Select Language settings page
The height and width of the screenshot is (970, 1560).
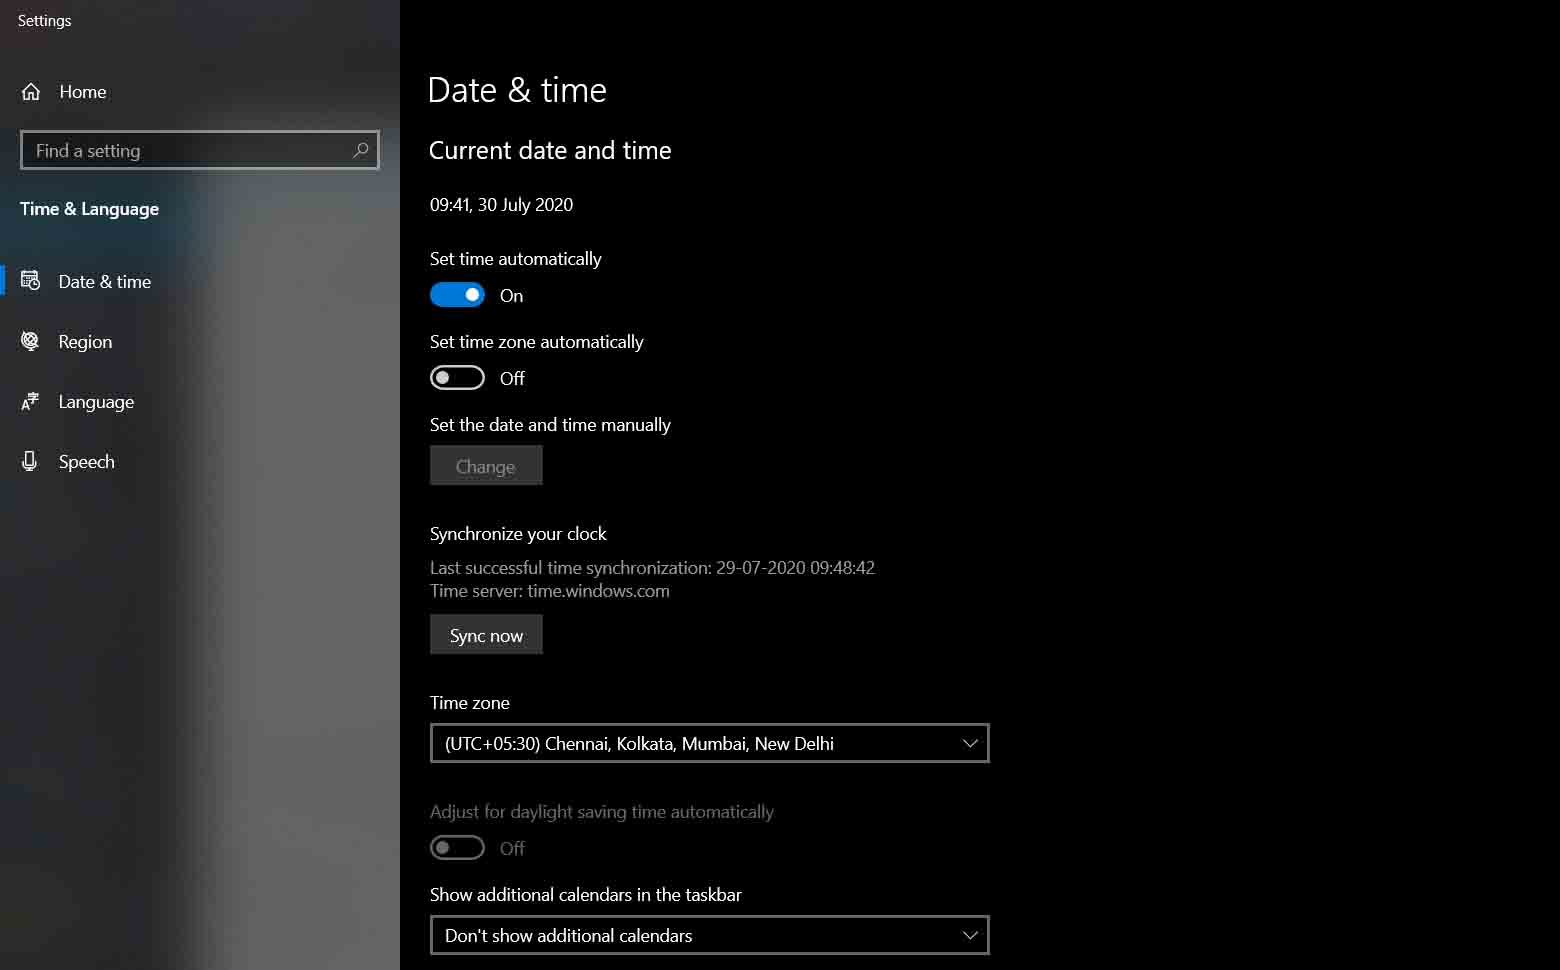(95, 401)
